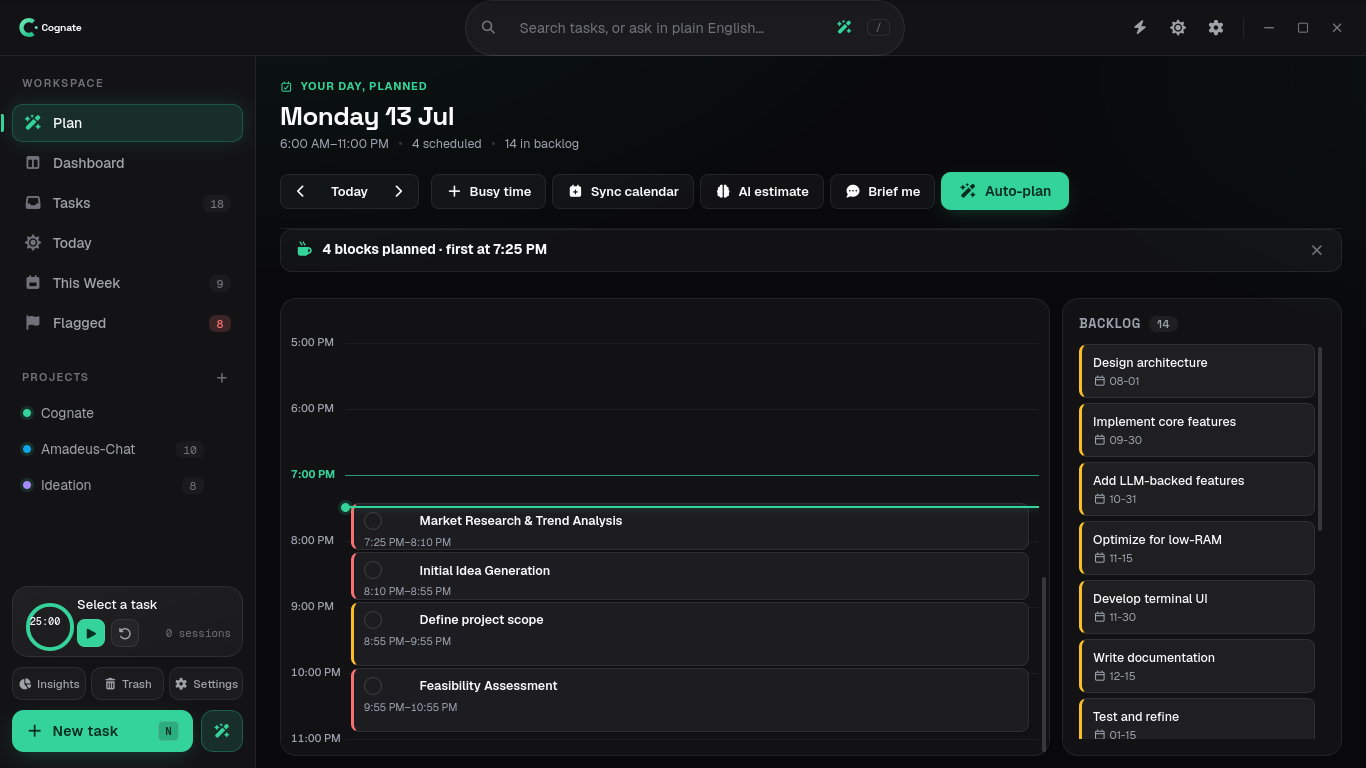Toggle the brightness theme icon
1366x768 pixels.
coord(1178,28)
